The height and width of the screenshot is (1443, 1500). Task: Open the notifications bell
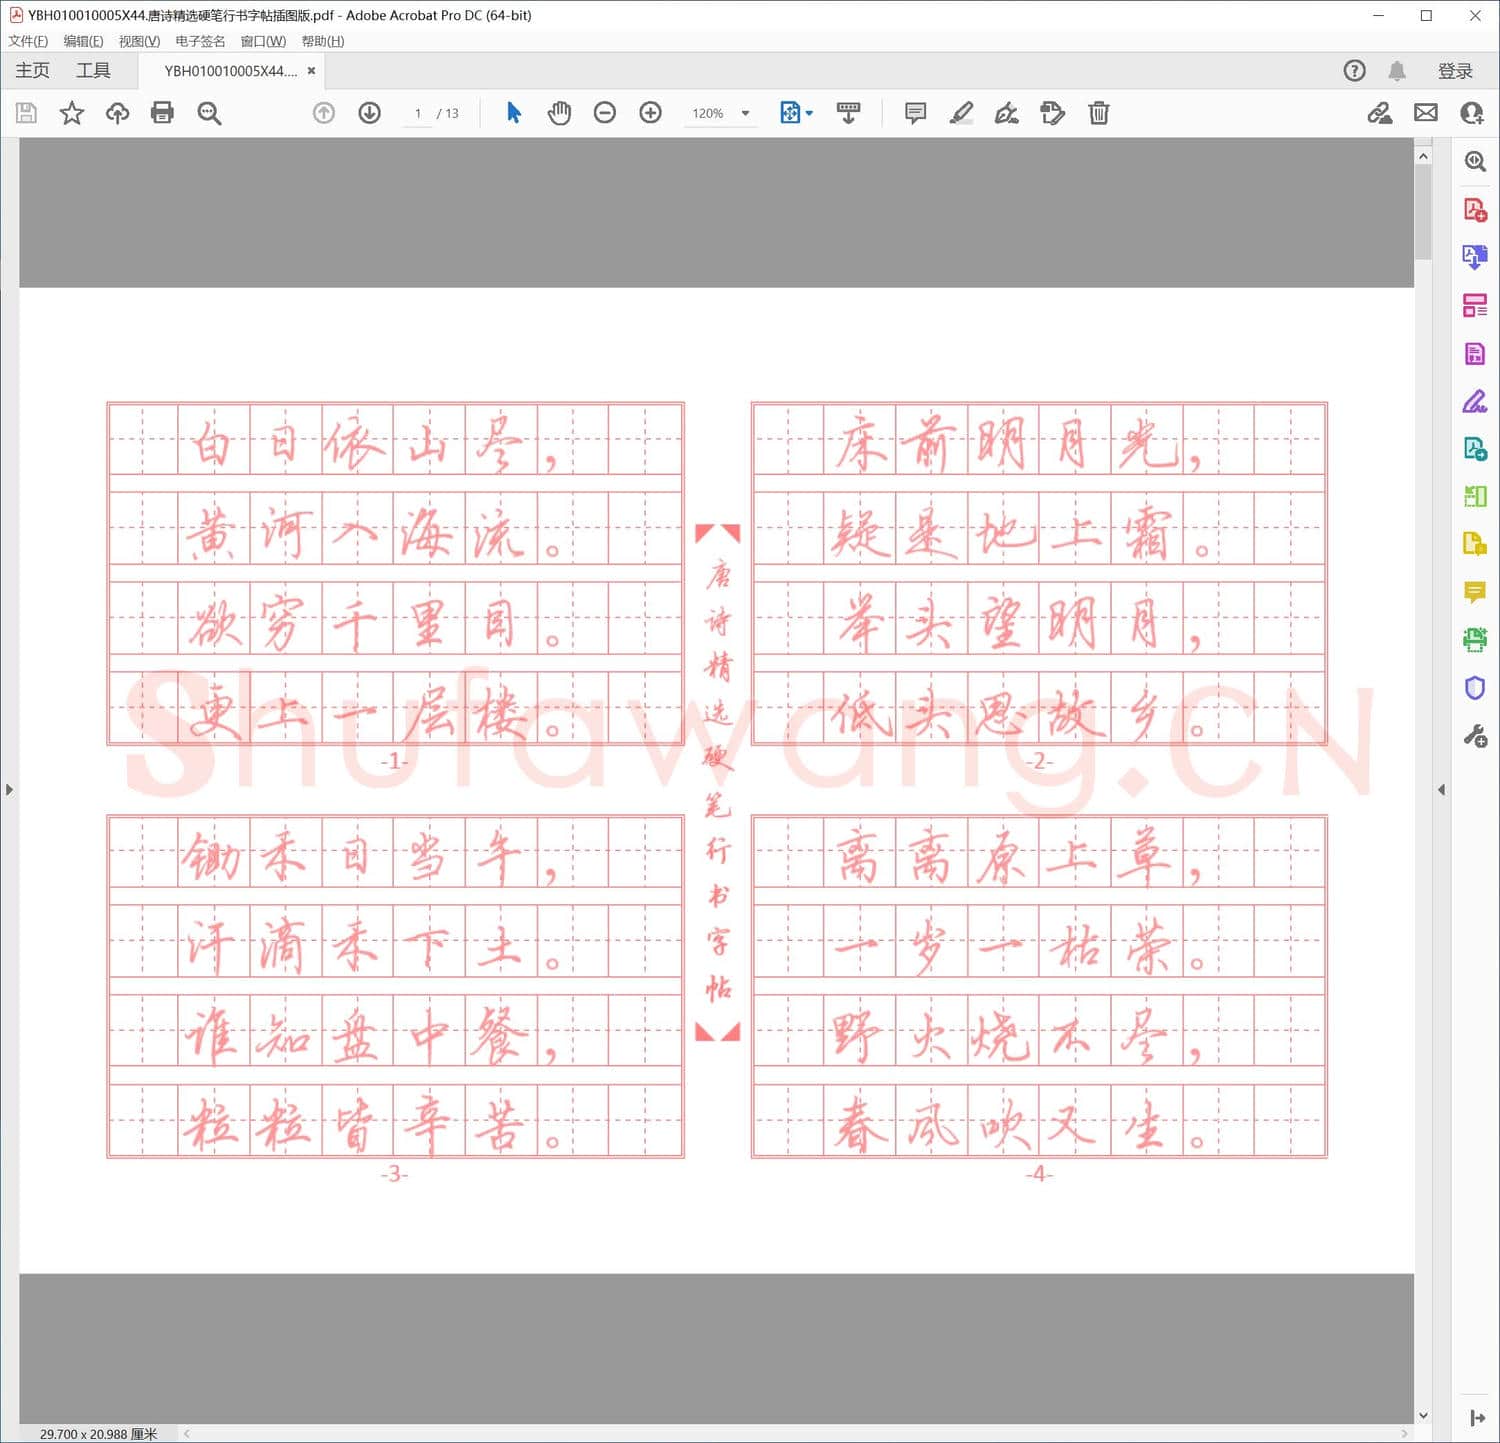pyautogui.click(x=1397, y=71)
